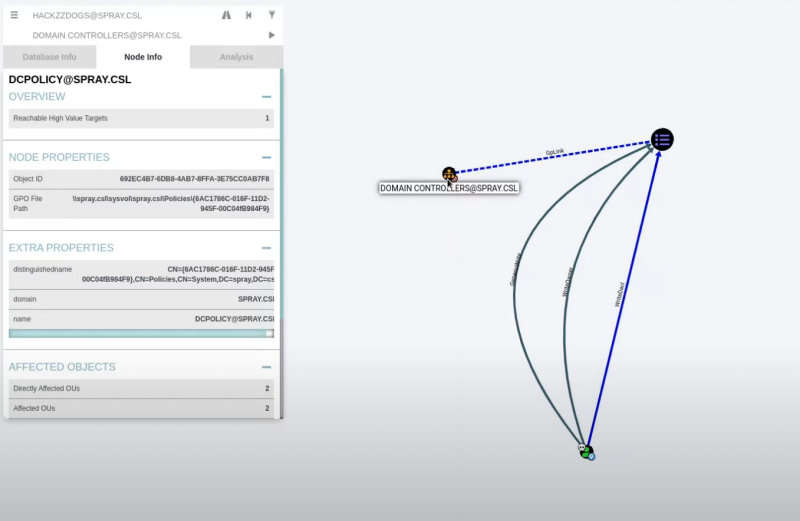Screen dimensions: 800x521
Task: Collapse the Affected Objects section
Action: click(266, 367)
